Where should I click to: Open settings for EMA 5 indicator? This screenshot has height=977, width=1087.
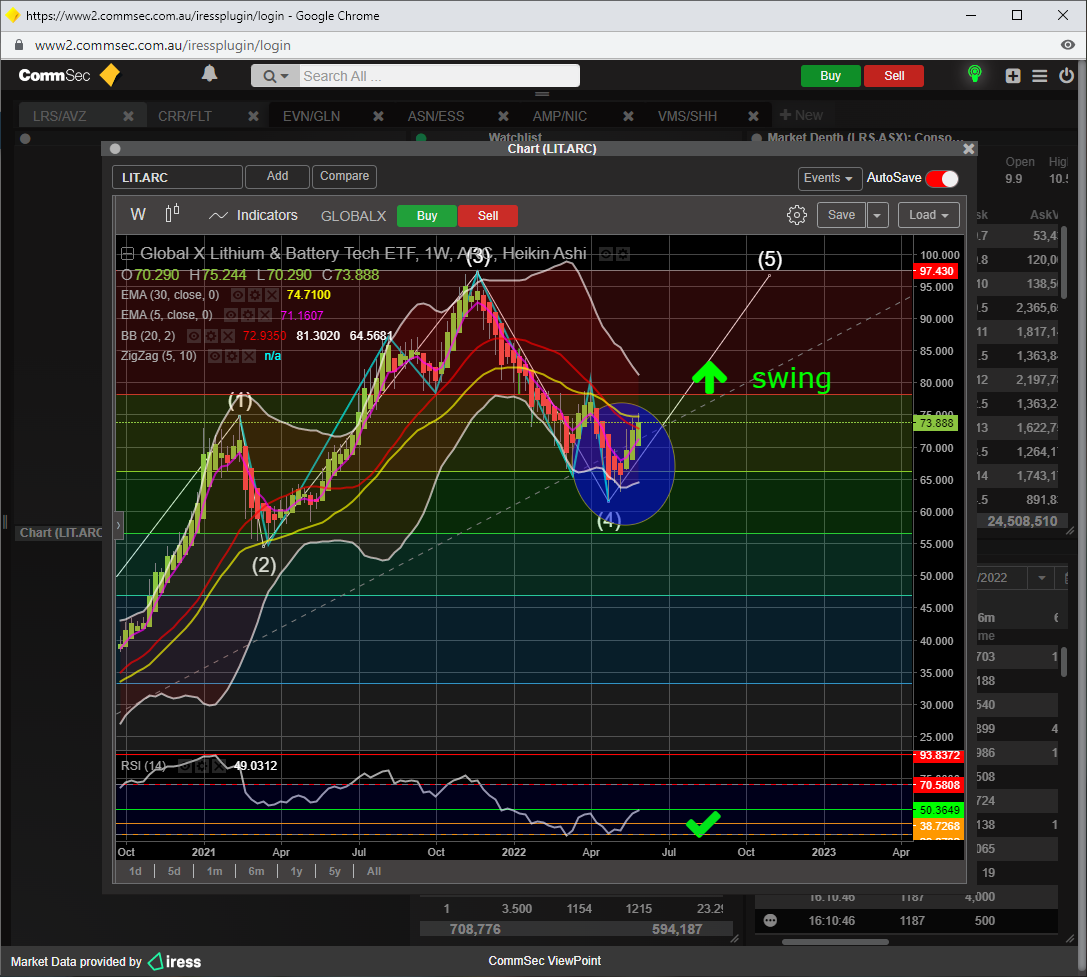point(247,315)
